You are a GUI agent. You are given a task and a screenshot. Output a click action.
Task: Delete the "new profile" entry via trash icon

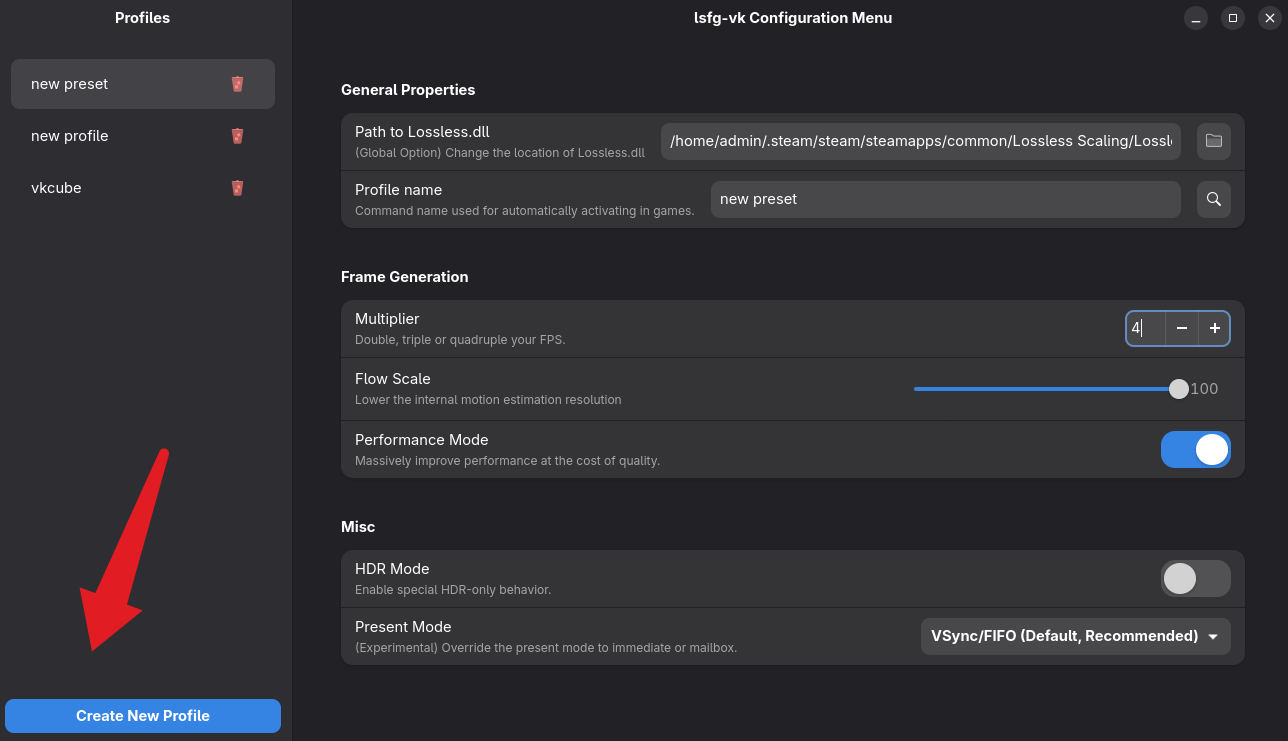coord(237,136)
